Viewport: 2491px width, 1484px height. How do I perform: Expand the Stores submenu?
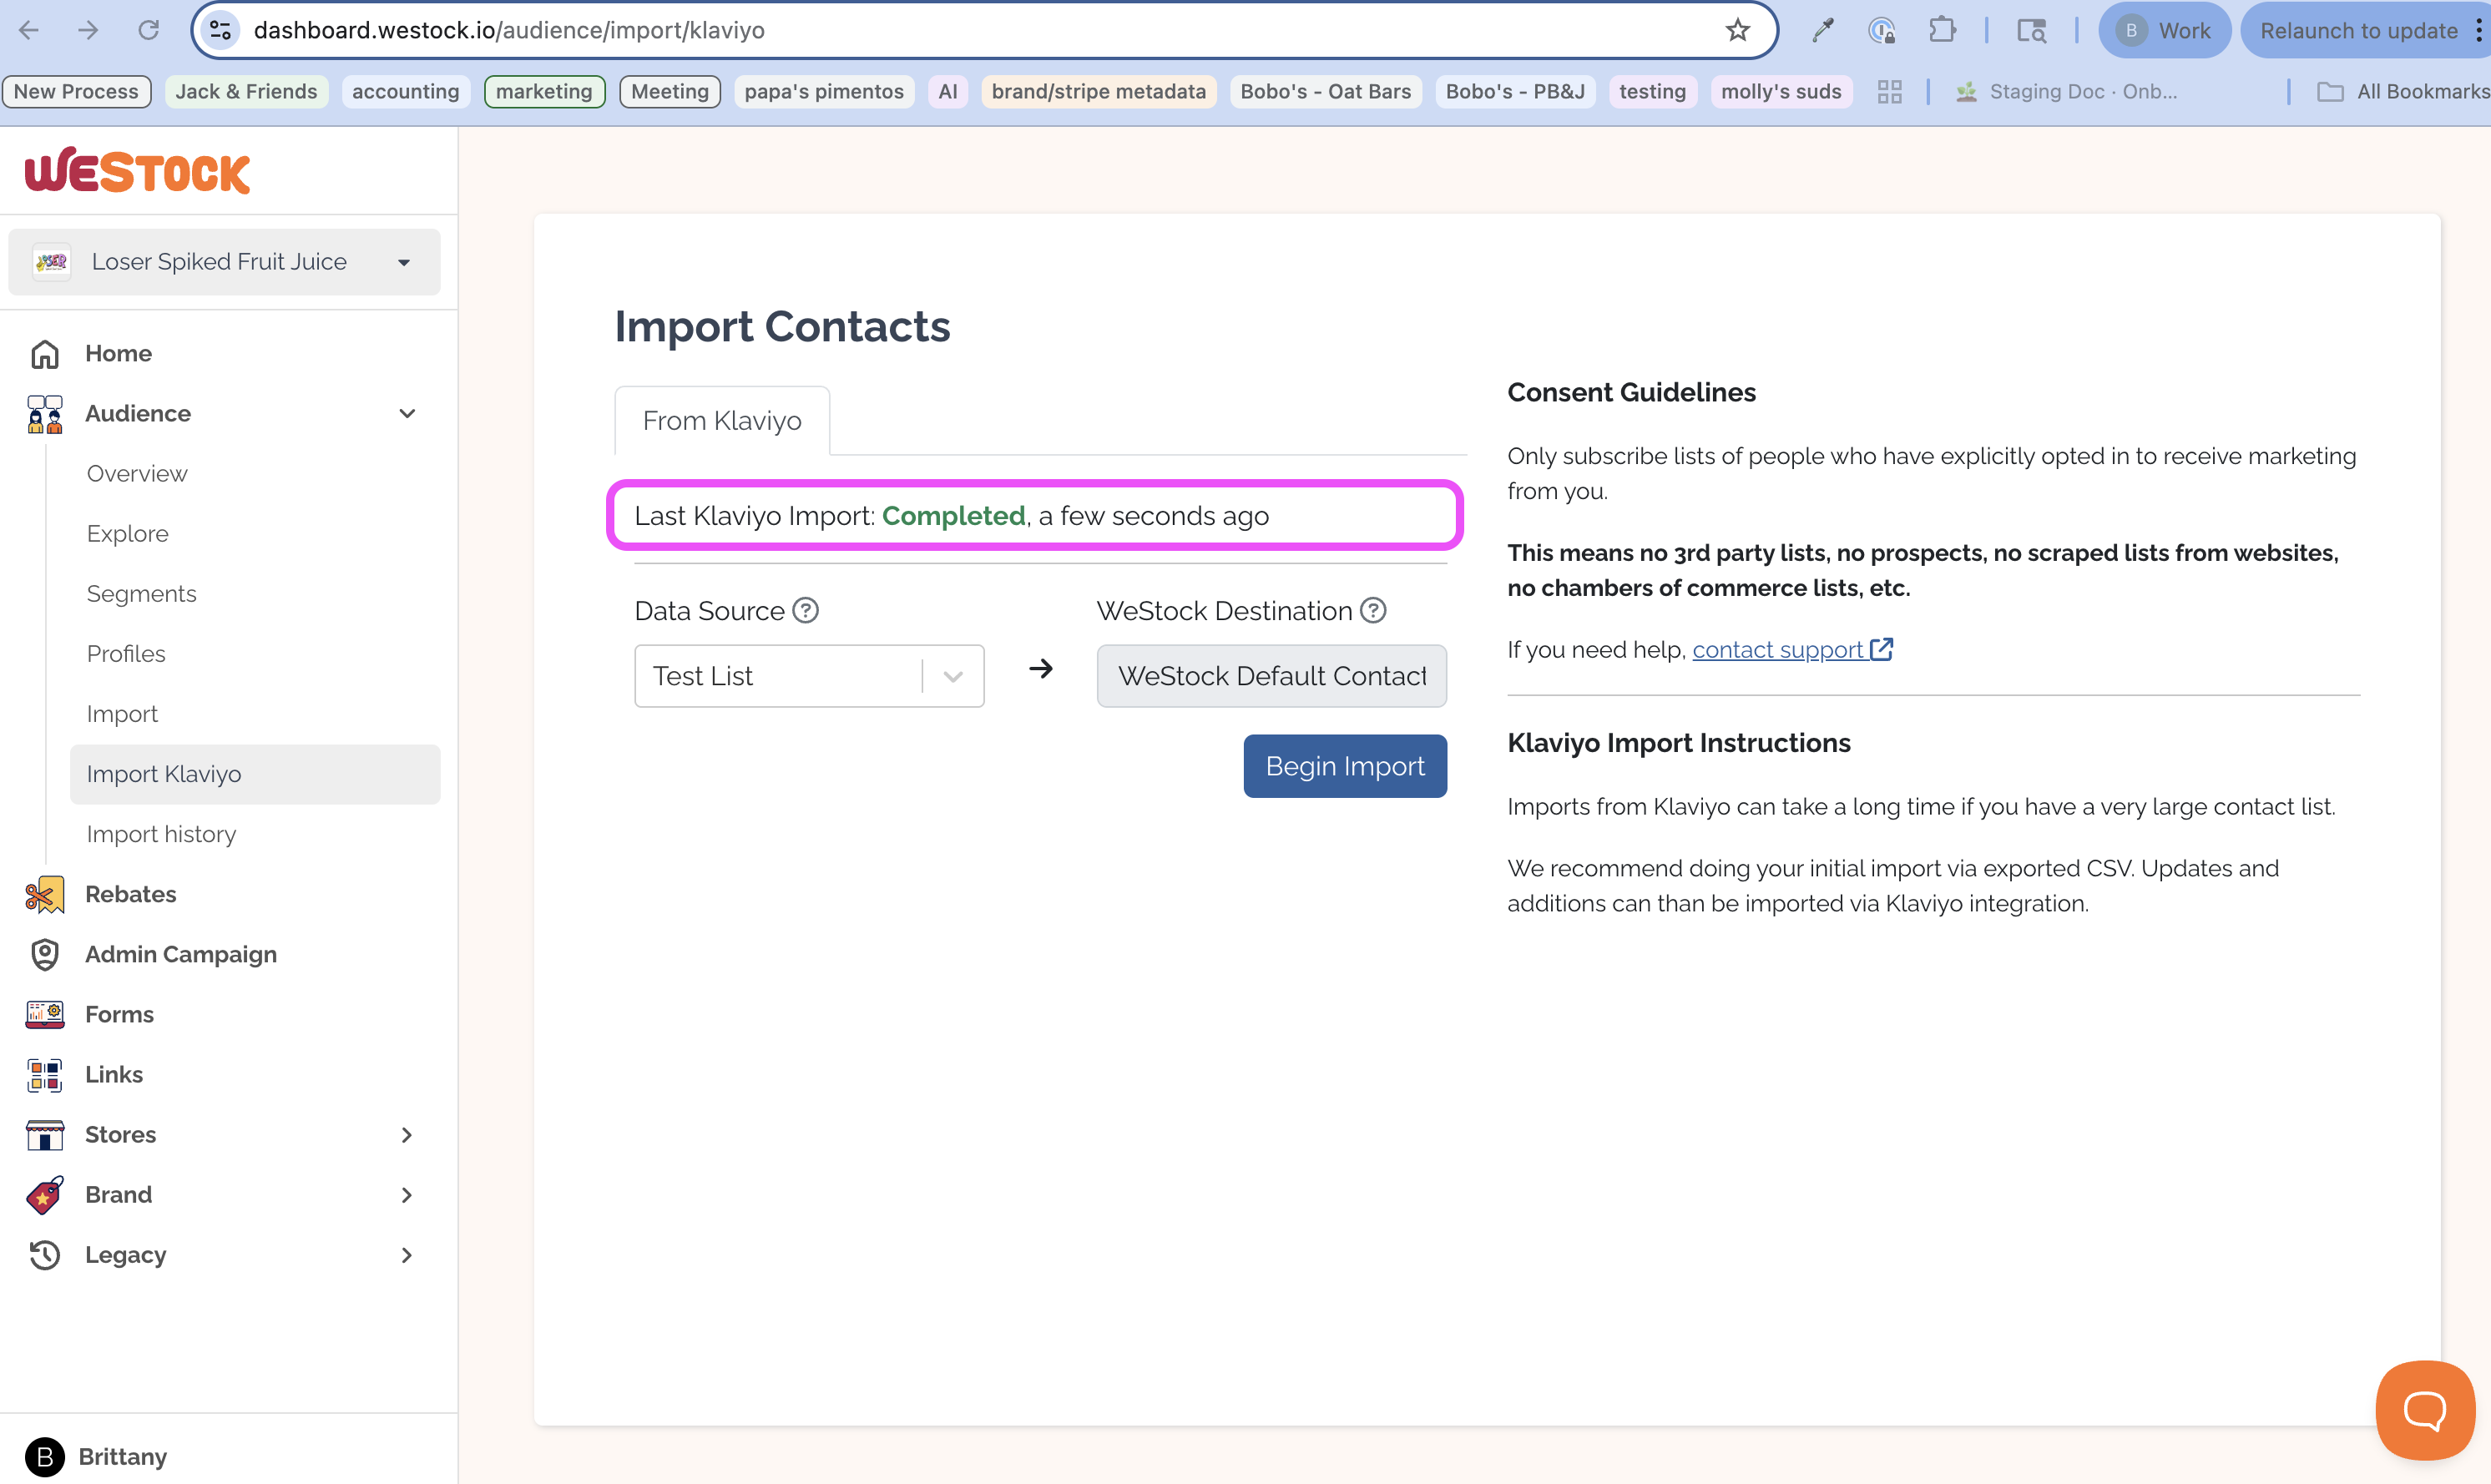click(407, 1135)
